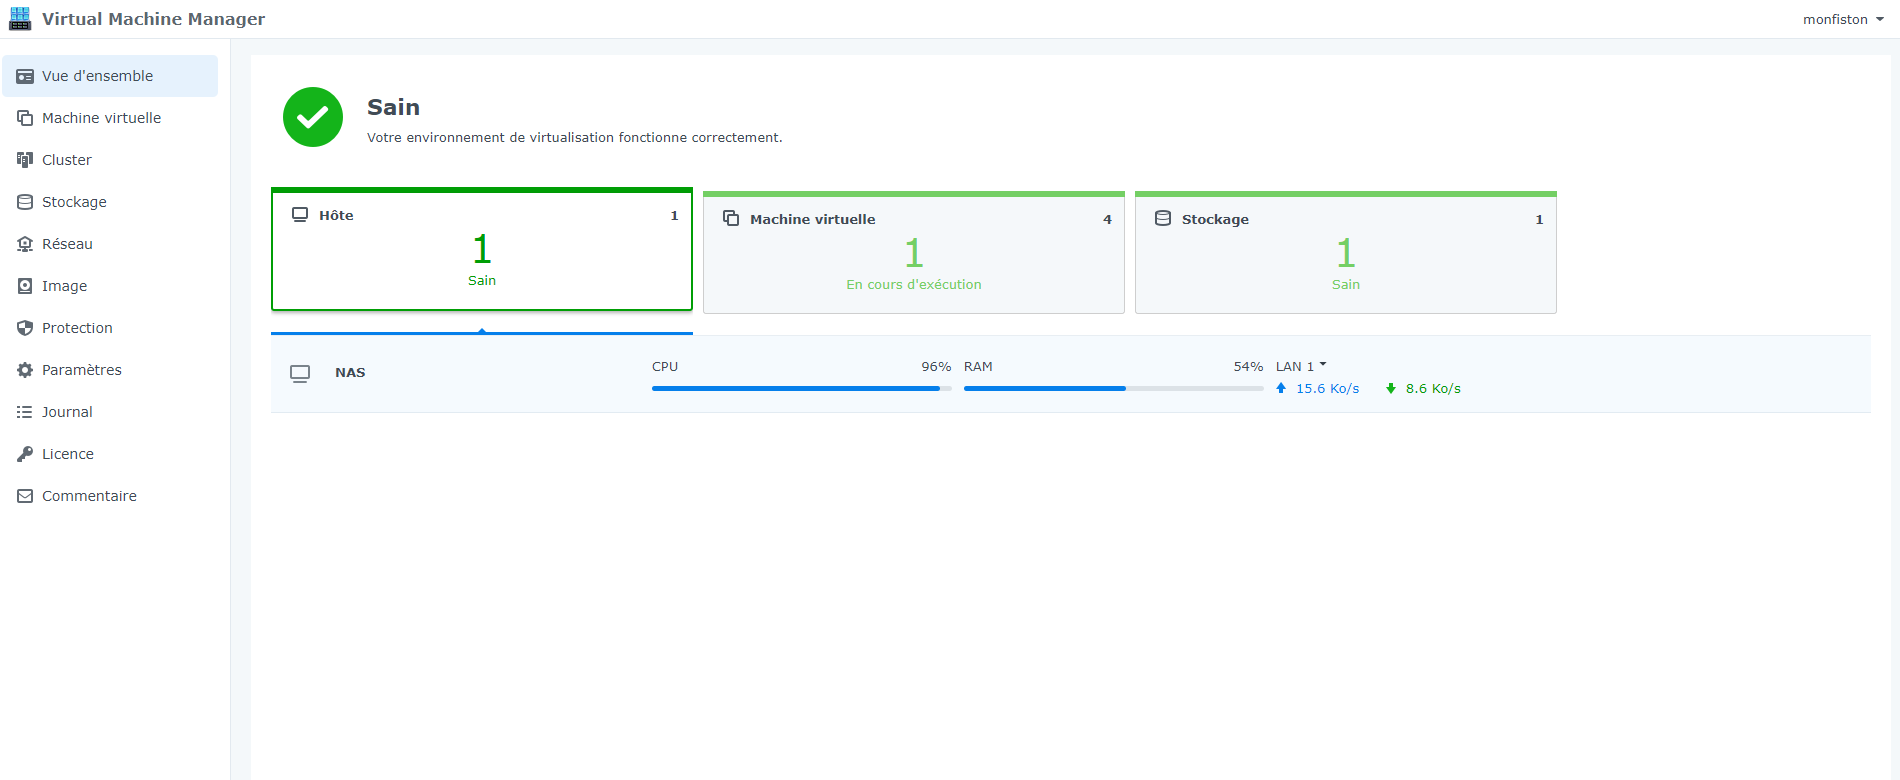Open the Journal sidebar entry
This screenshot has height=780, width=1900.
point(67,412)
